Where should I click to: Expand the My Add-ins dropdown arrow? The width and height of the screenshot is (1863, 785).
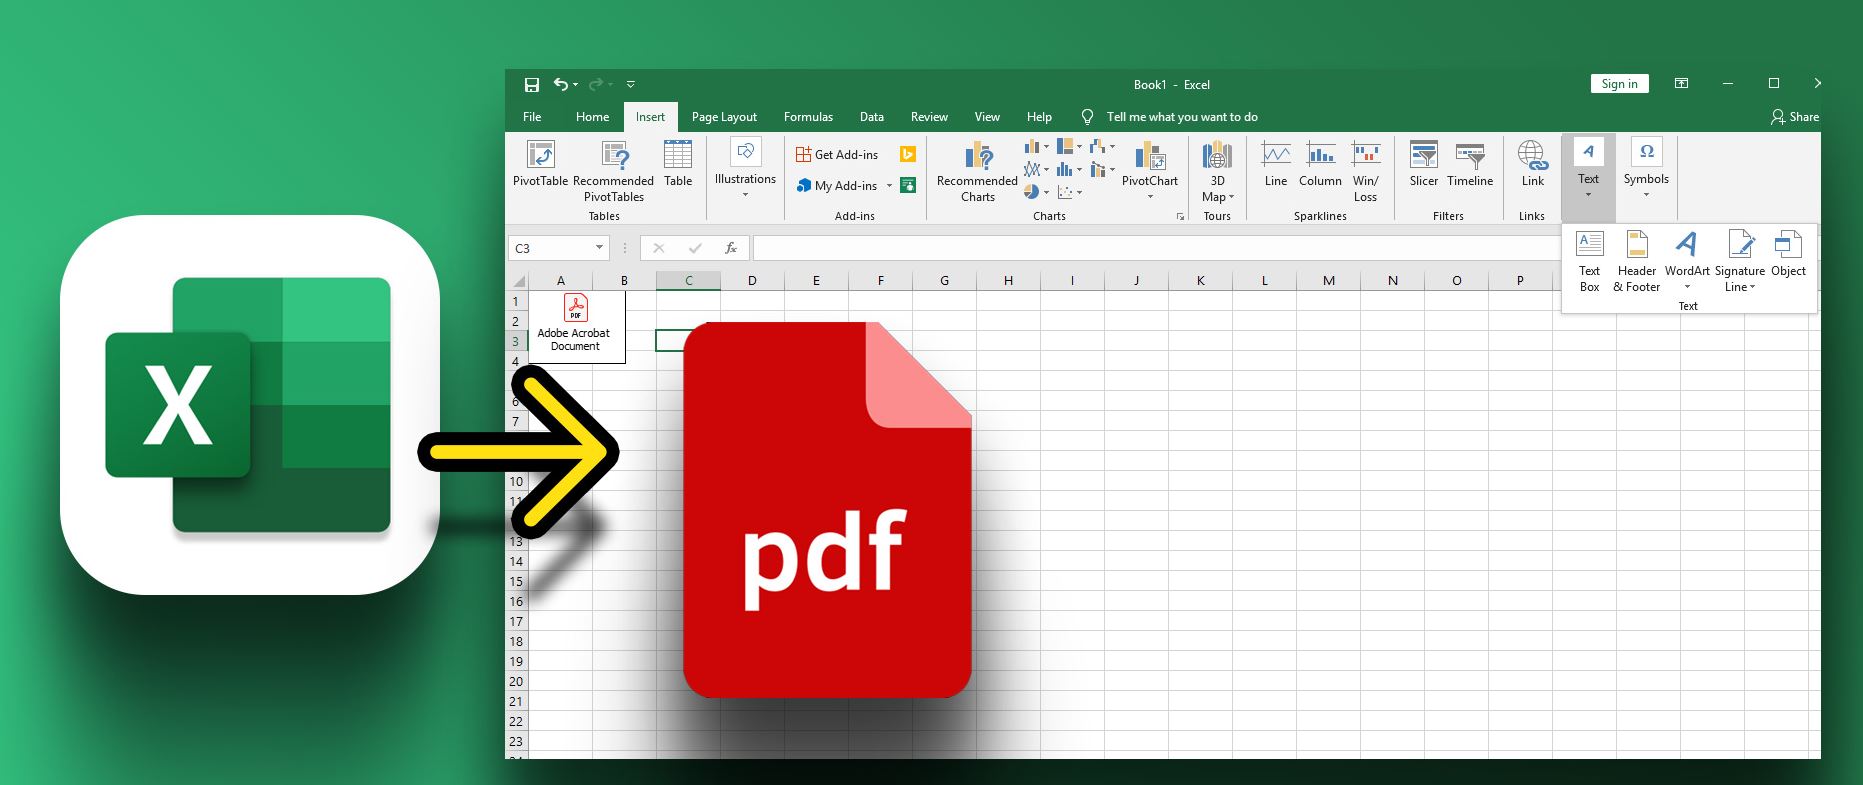889,186
